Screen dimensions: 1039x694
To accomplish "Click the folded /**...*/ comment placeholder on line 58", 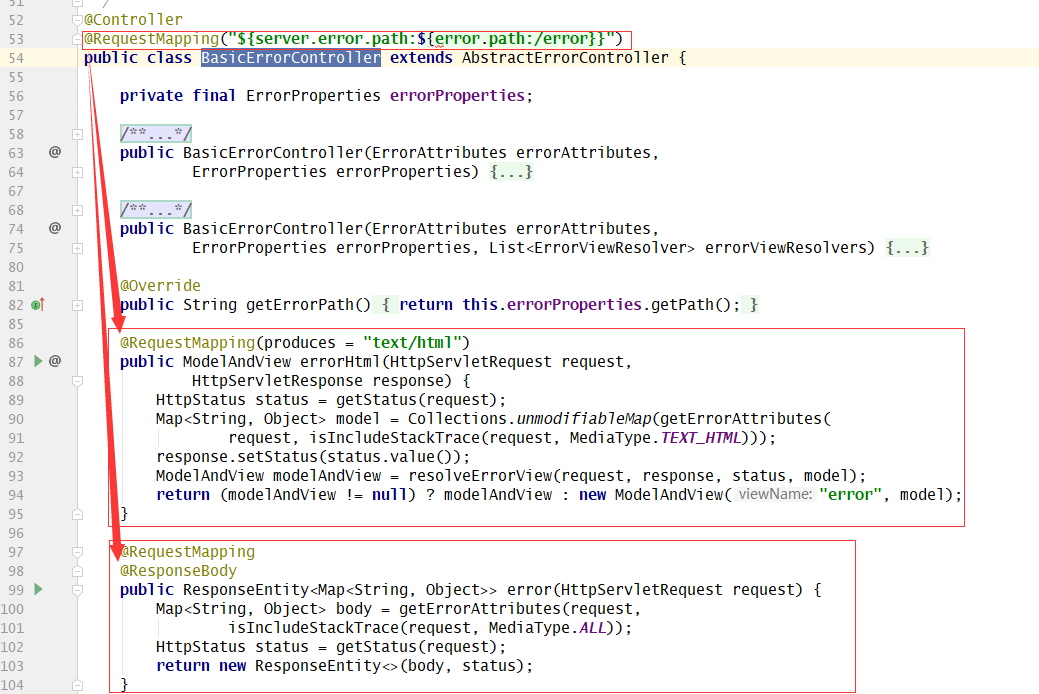I will click(155, 133).
